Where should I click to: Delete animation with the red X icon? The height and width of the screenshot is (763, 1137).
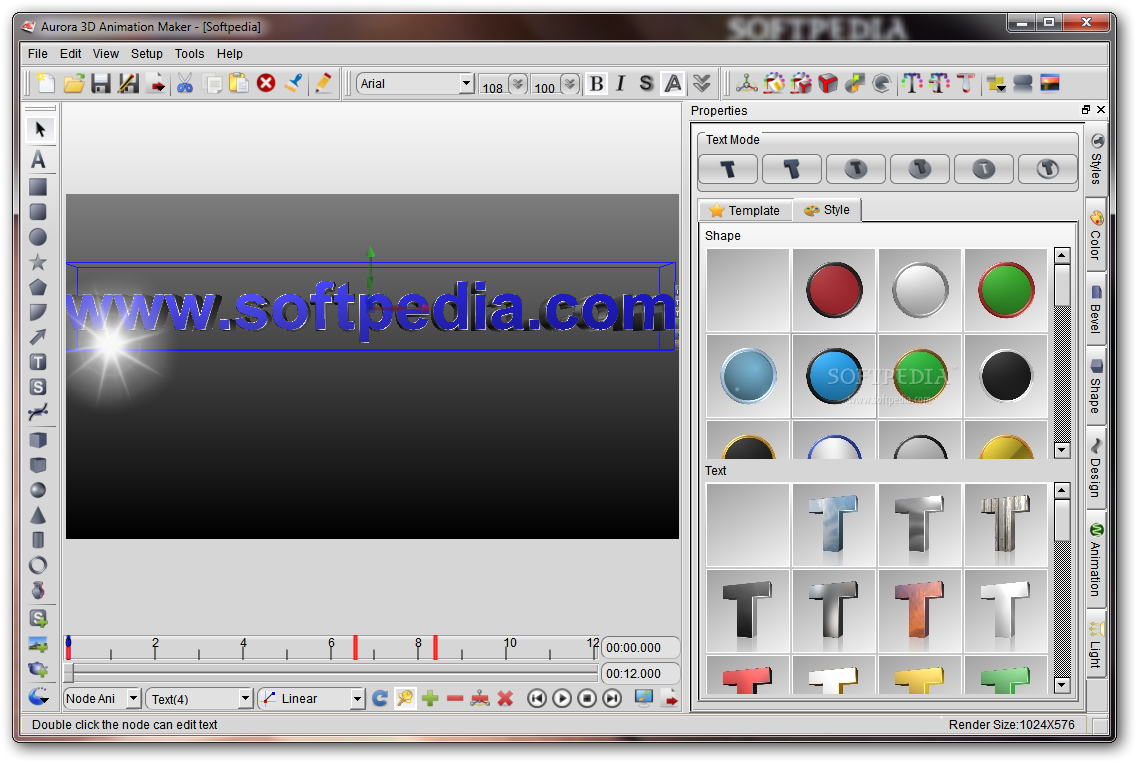point(505,698)
